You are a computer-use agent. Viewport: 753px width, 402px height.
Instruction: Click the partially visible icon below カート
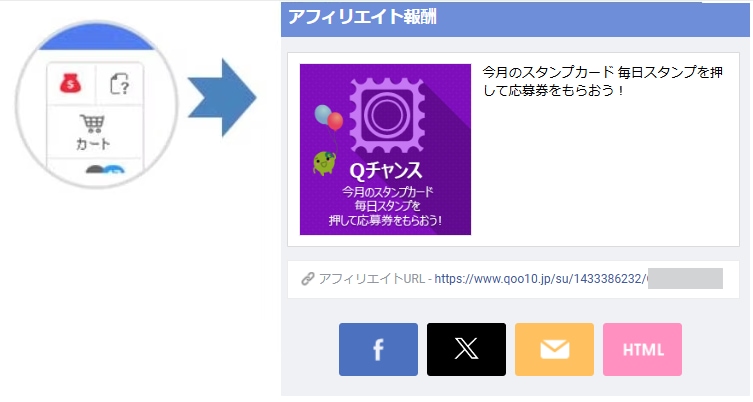point(105,169)
